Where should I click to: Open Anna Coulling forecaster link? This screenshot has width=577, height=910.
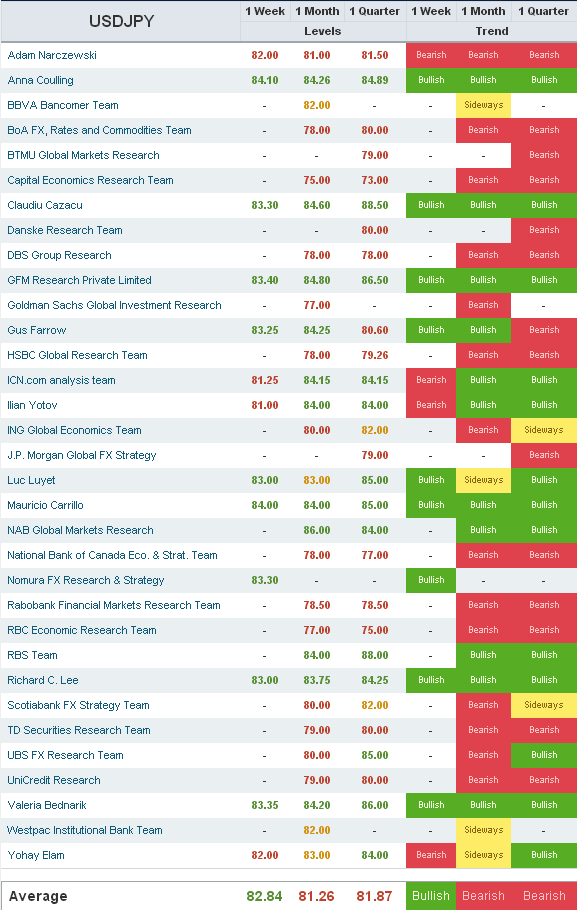pos(40,80)
